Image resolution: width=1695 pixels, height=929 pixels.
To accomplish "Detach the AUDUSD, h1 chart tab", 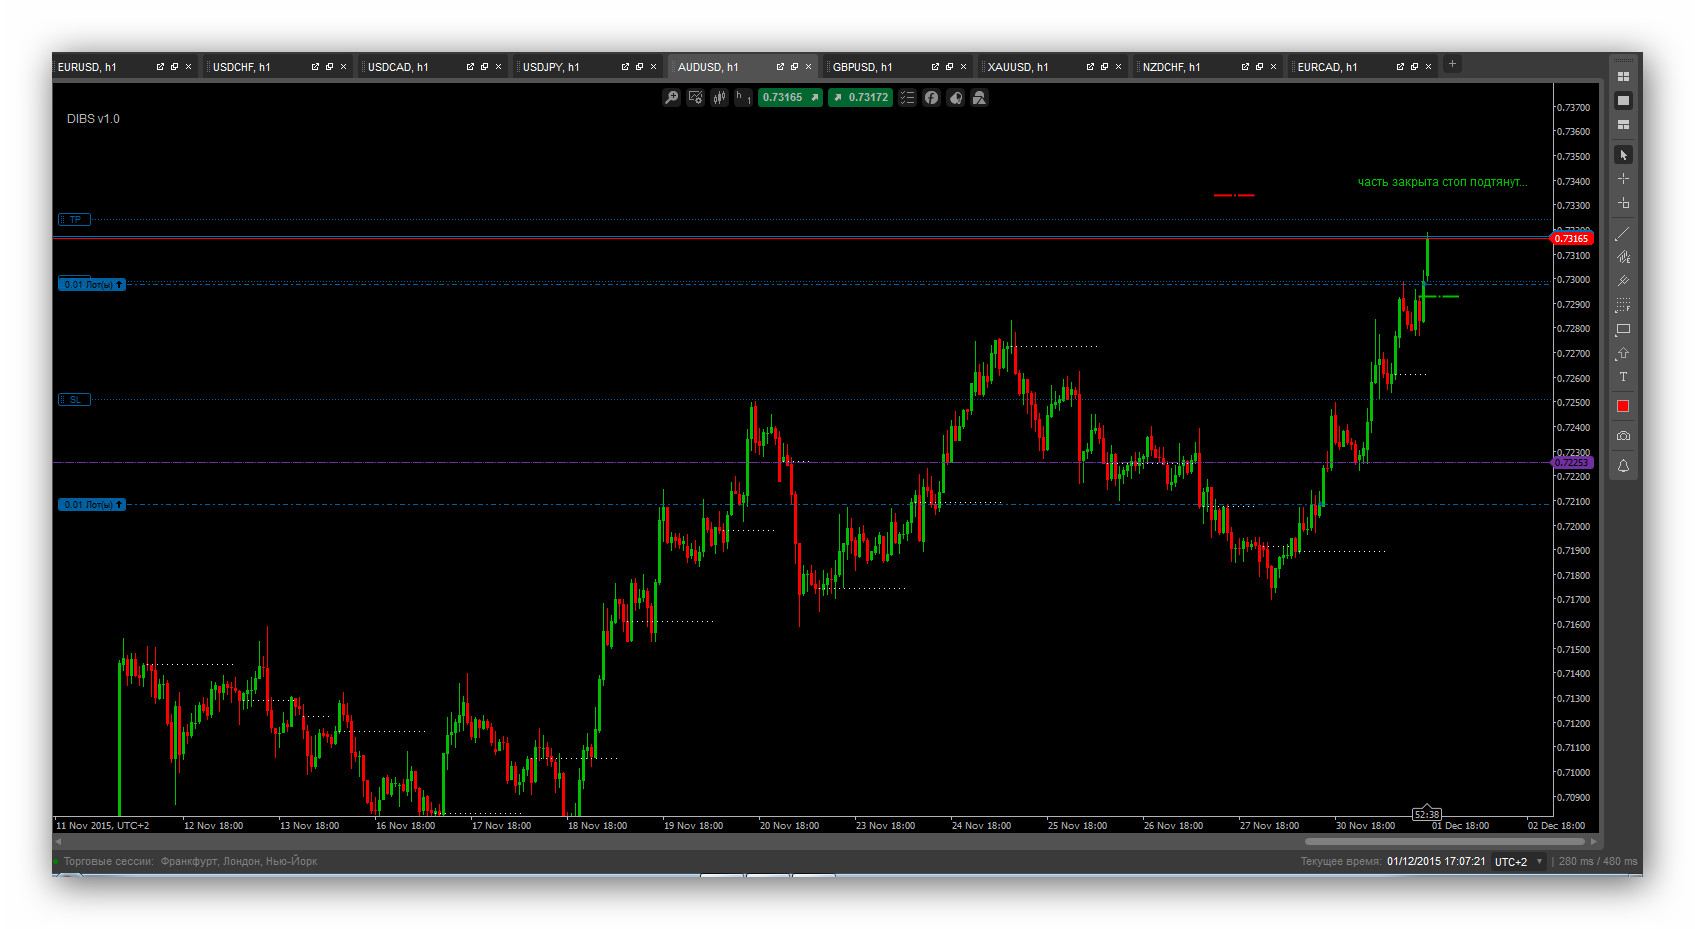I will (780, 67).
